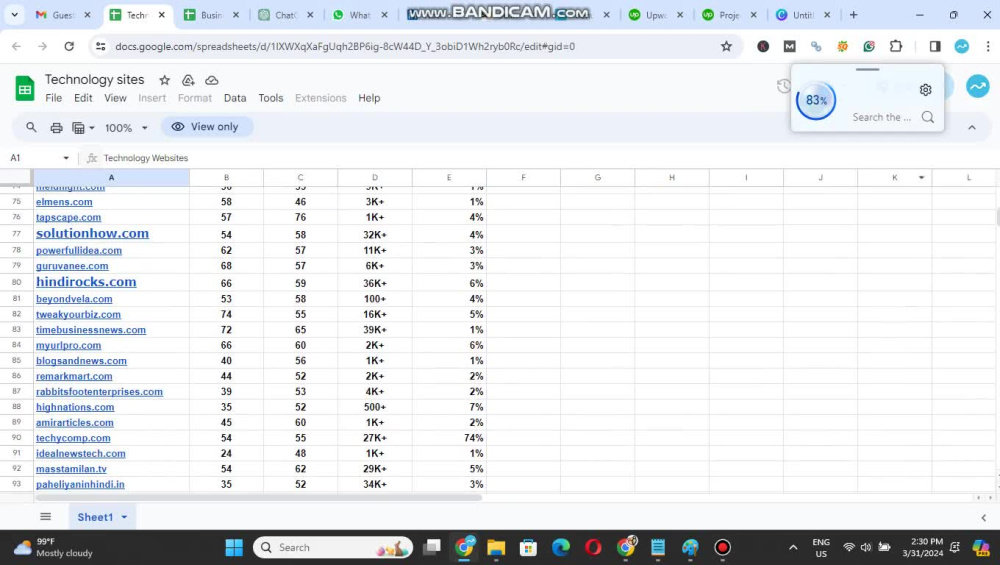Check the cloud document status icon

tap(212, 80)
